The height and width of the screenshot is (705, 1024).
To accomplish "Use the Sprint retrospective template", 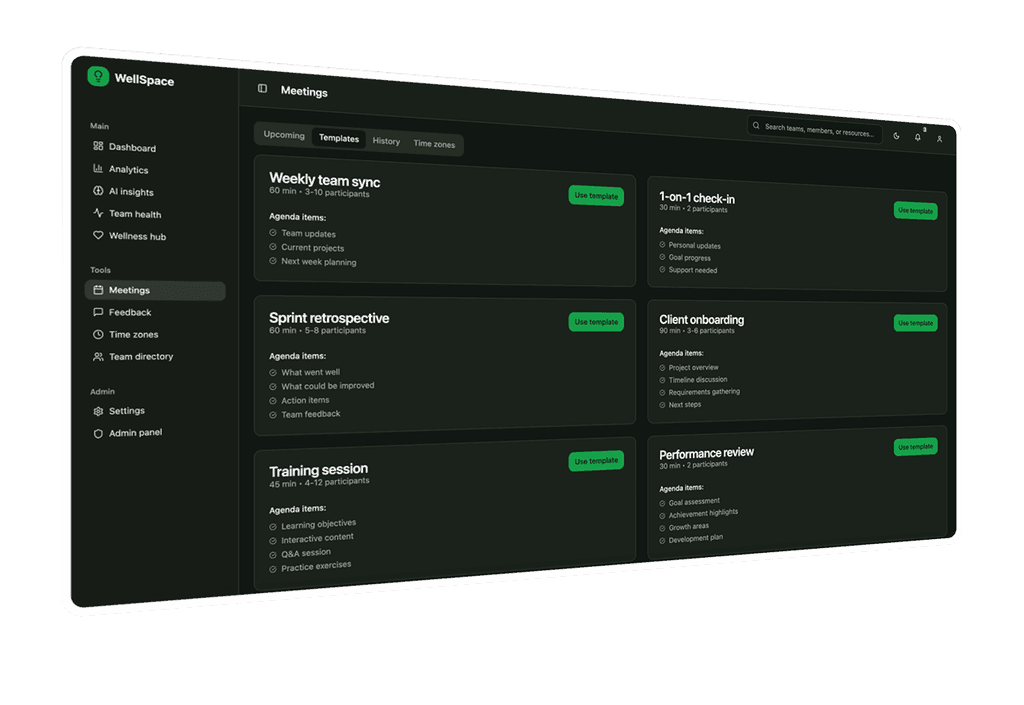I will (x=596, y=322).
